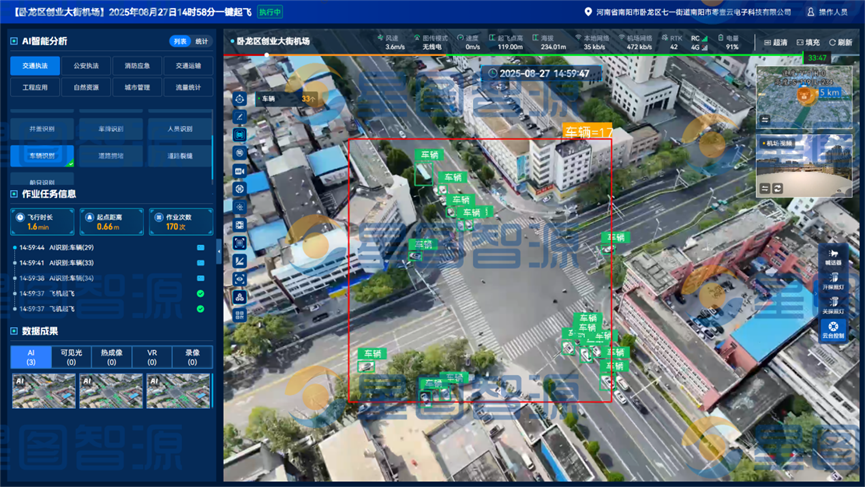Select the 流量统计 category tab
Image resolution: width=865 pixels, height=487 pixels.
click(188, 87)
